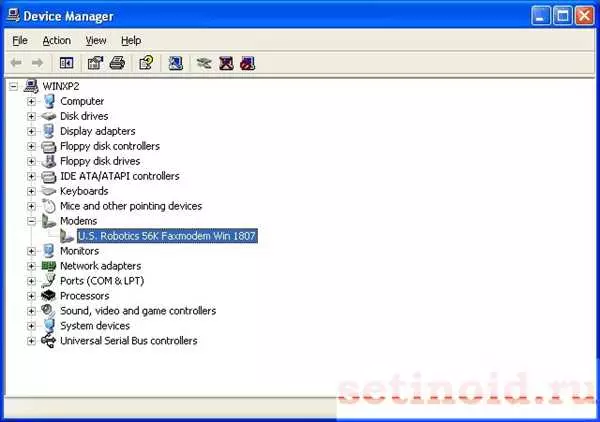Expand the Monitors node
Image resolution: width=600 pixels, height=422 pixels.
(x=31, y=251)
